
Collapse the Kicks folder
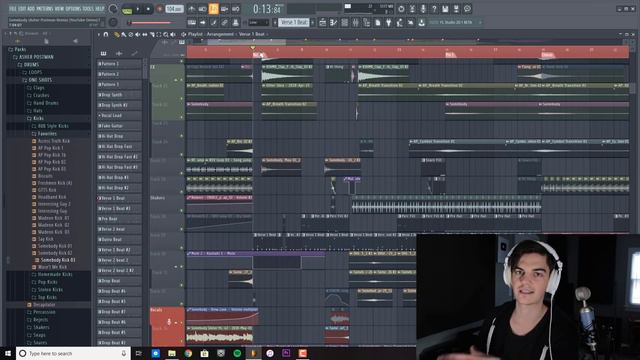point(36,118)
